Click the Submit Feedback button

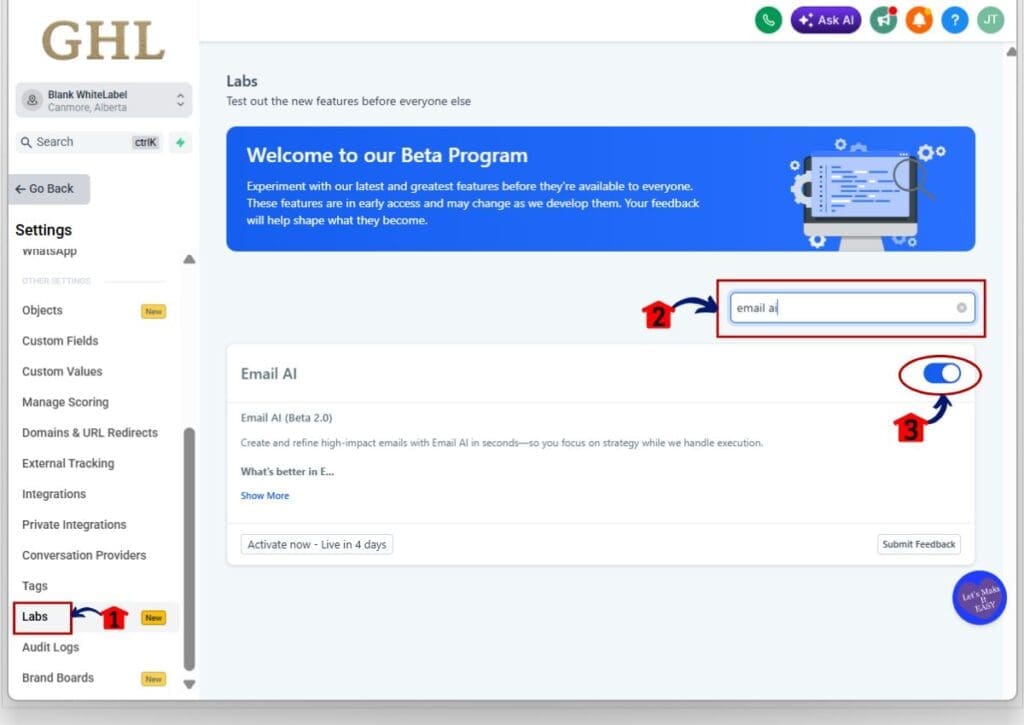point(918,544)
